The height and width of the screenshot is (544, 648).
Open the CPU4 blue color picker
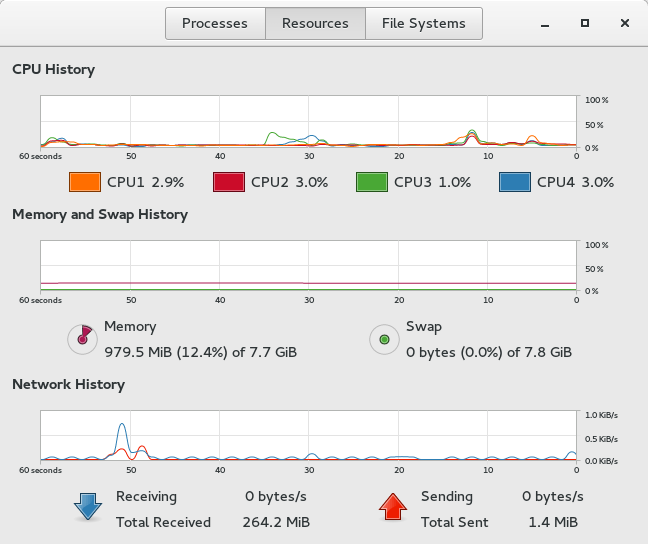(x=515, y=182)
